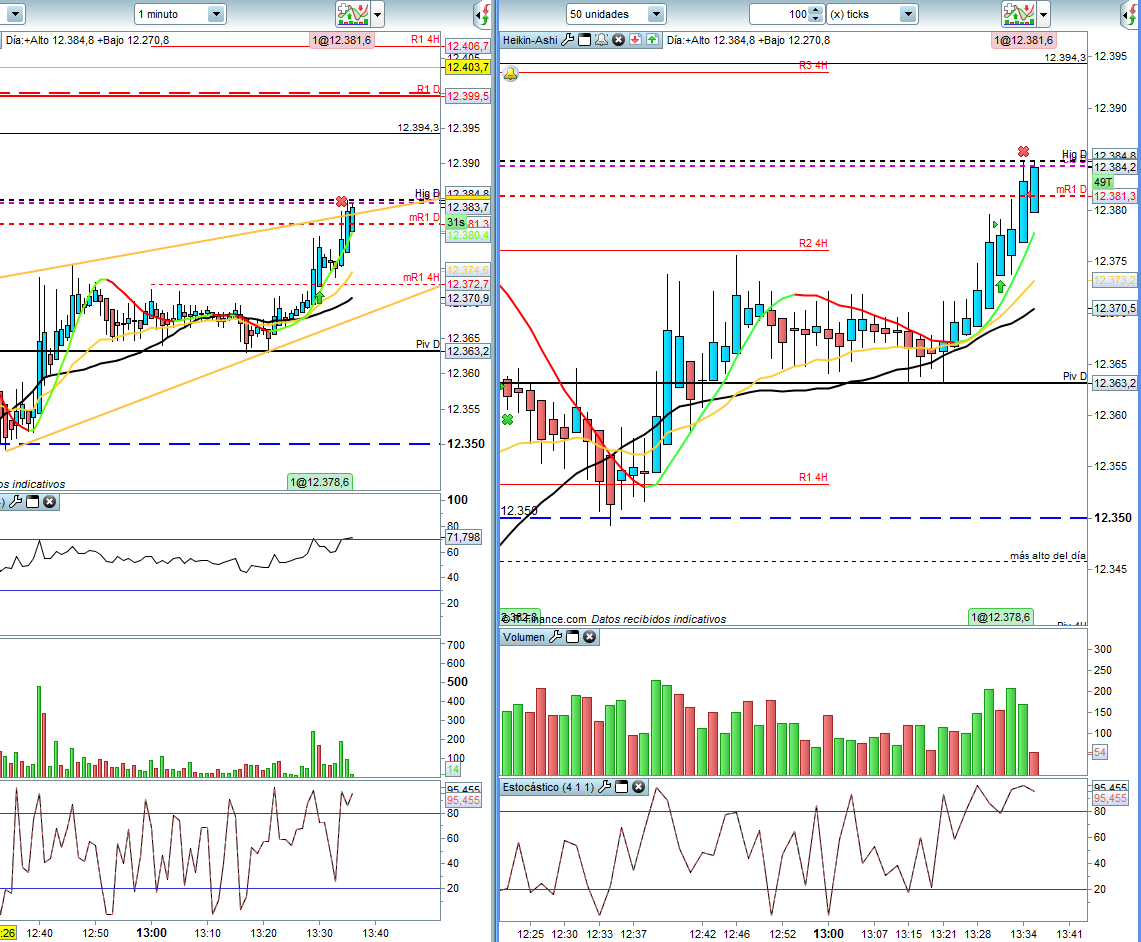Click green up-arrow signal on right chart
This screenshot has width=1141, height=942.
[1001, 286]
